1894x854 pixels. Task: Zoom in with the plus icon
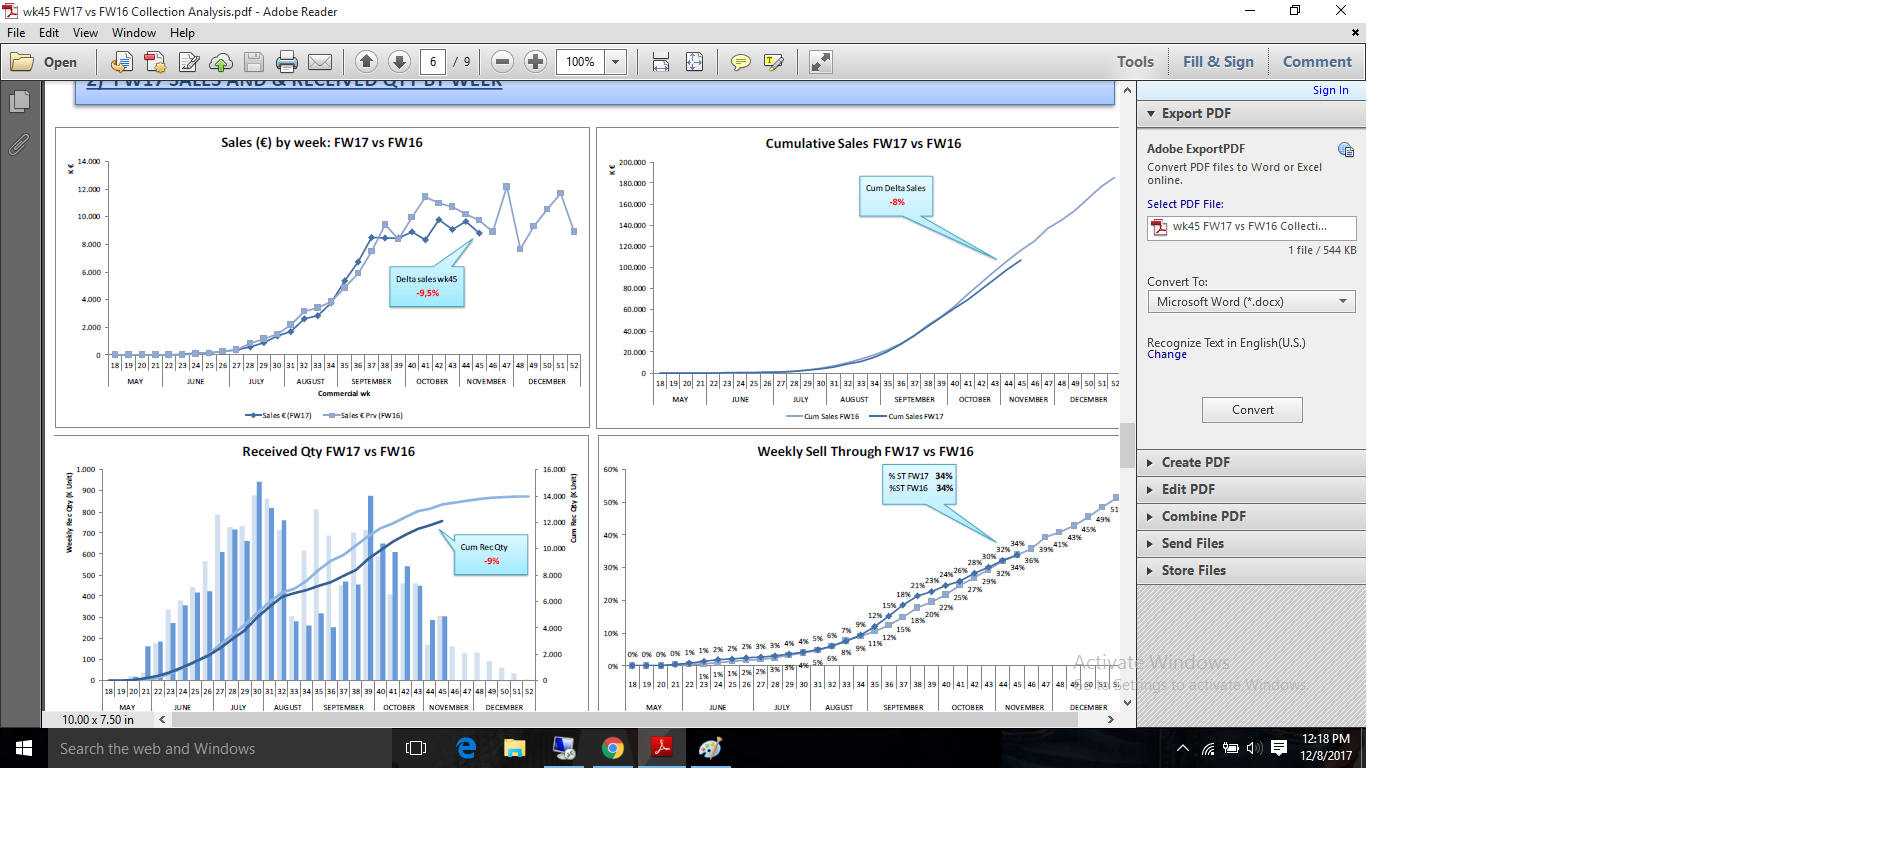(x=536, y=62)
